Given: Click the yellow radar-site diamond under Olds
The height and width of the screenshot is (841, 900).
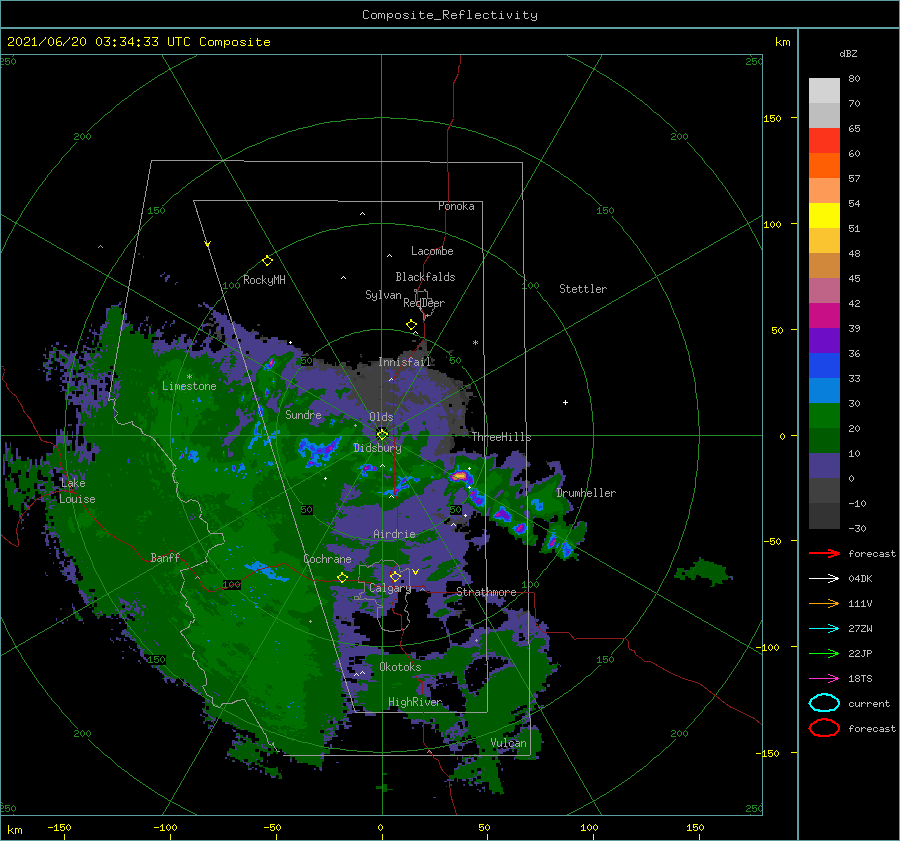Looking at the screenshot, I should click(x=382, y=435).
